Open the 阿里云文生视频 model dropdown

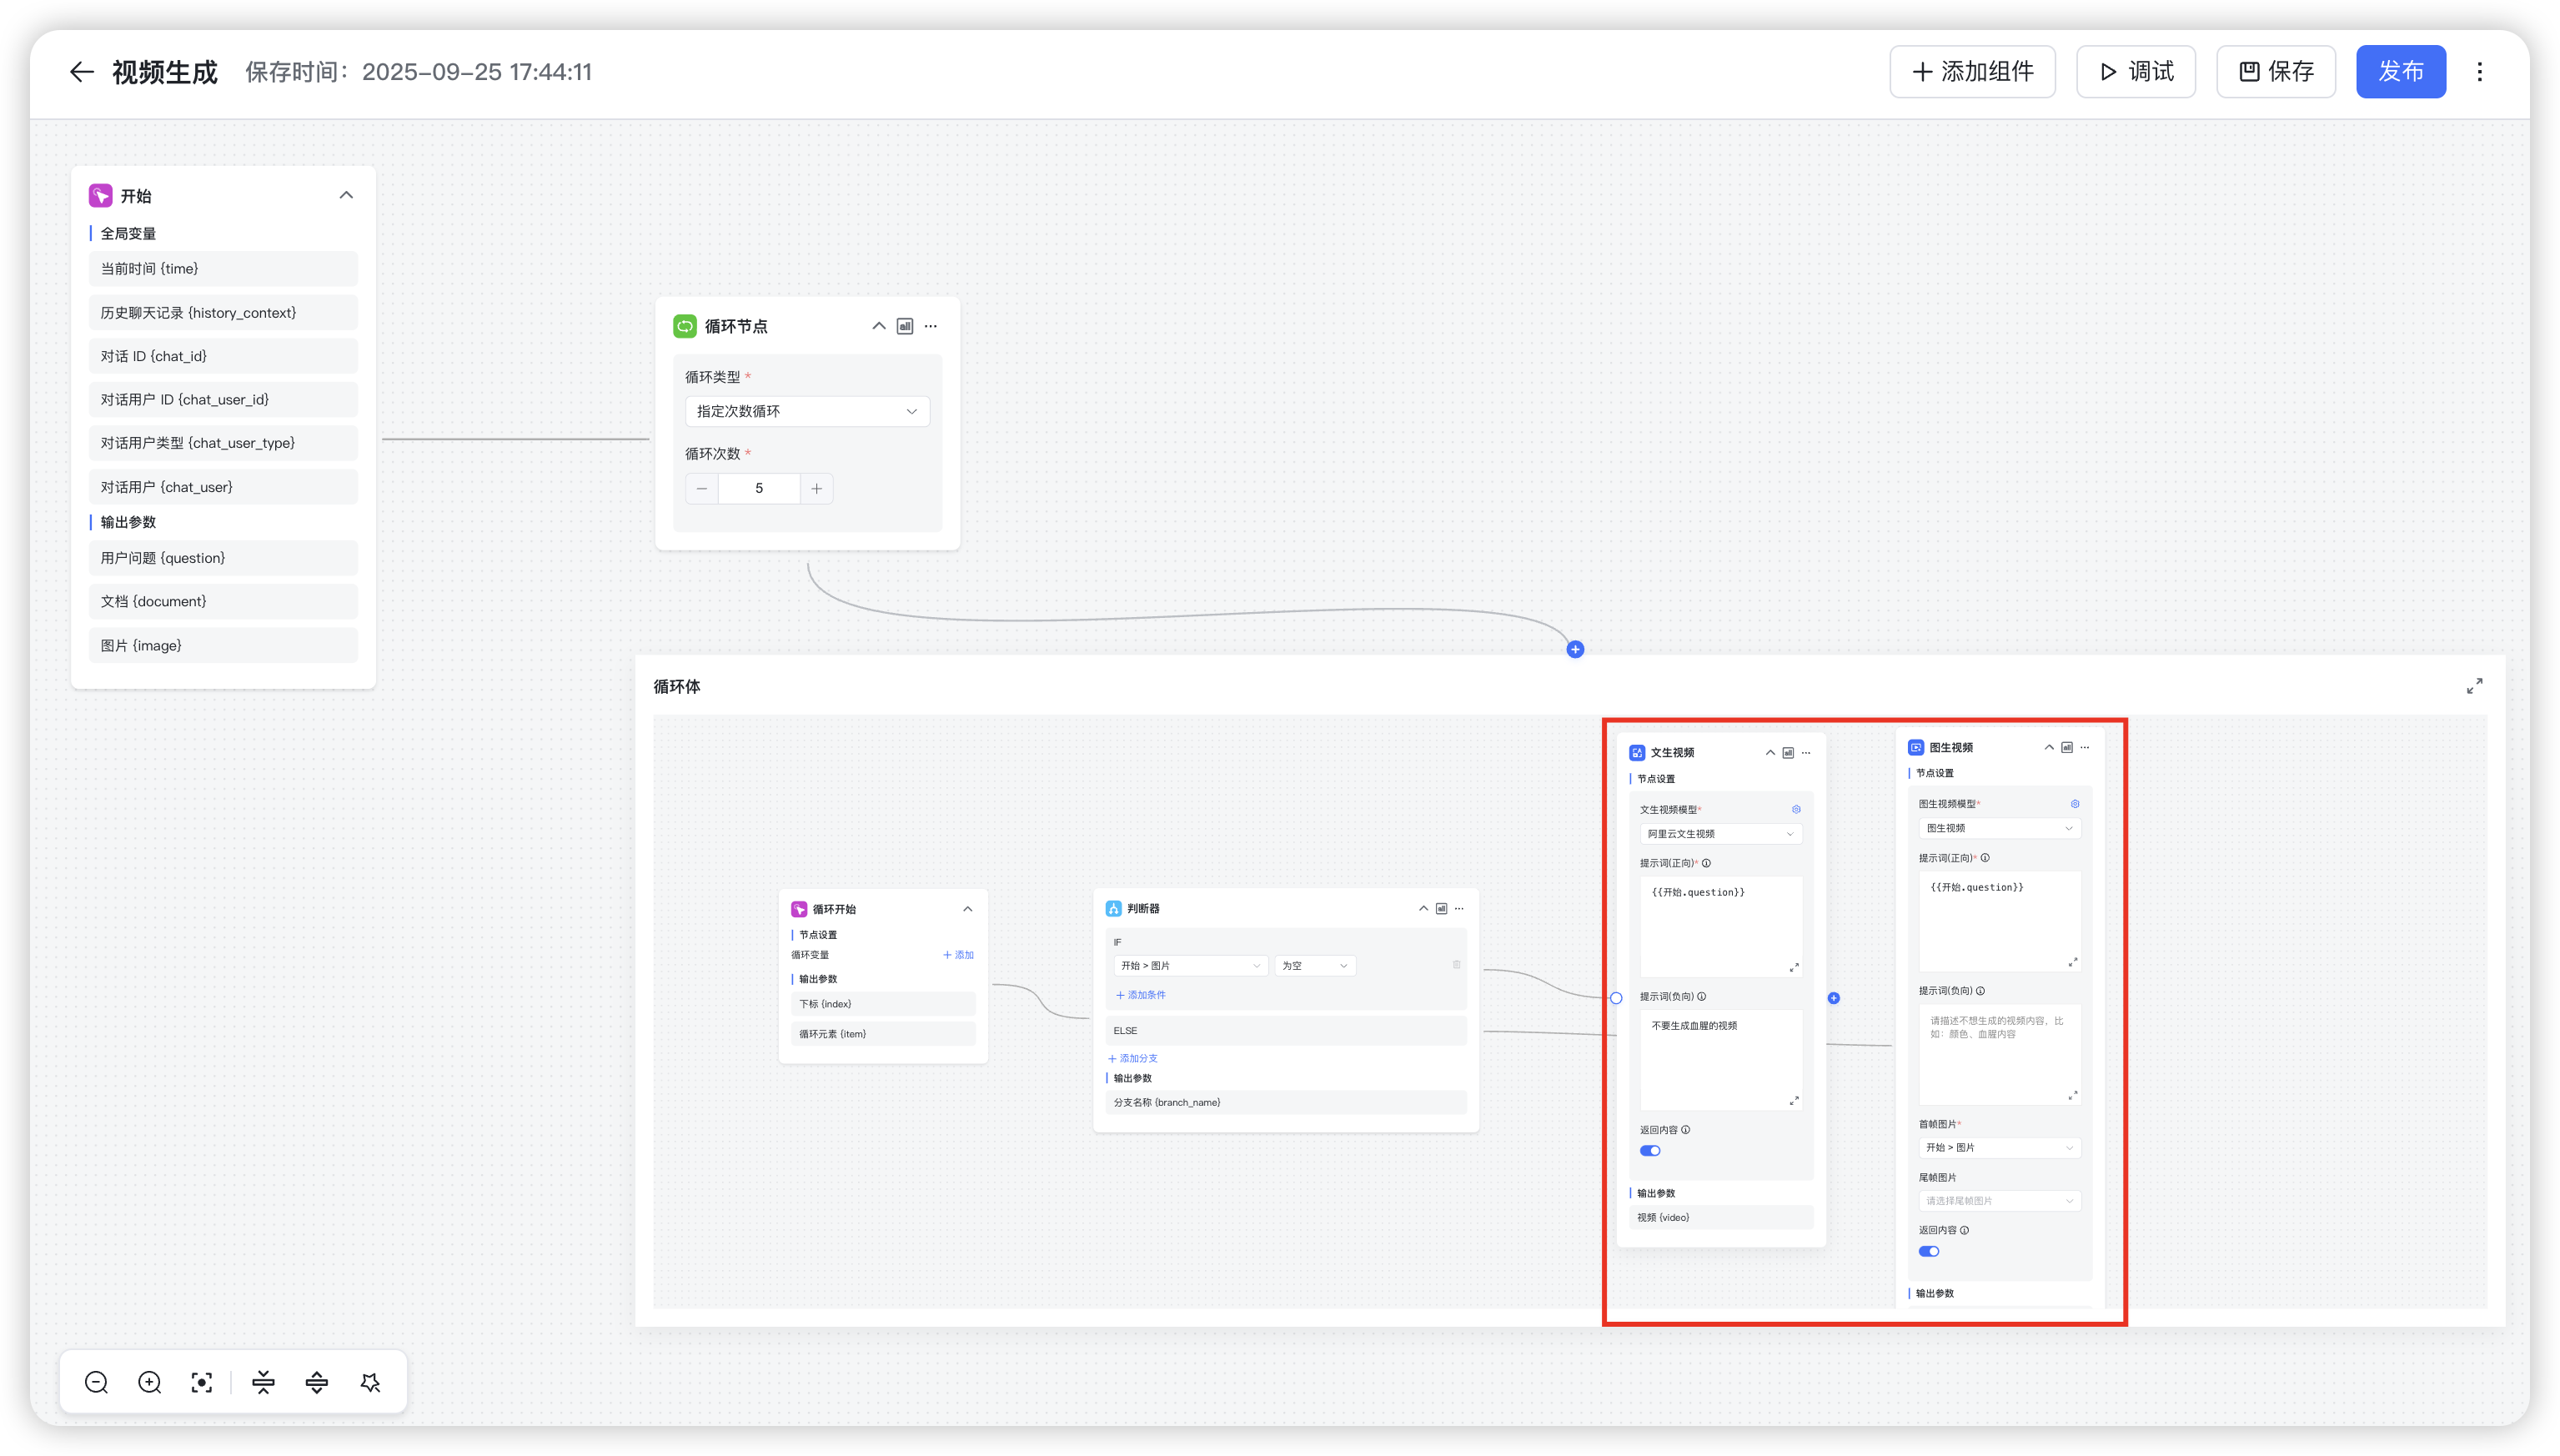(x=1720, y=834)
